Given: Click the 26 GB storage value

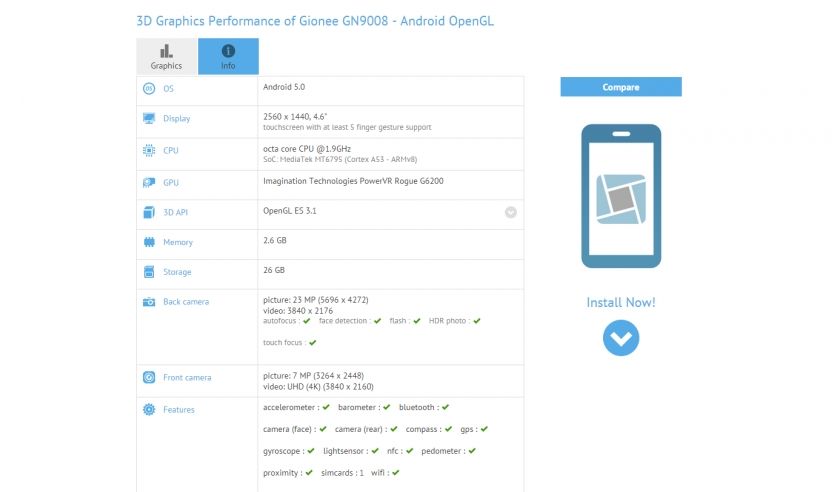Looking at the screenshot, I should [274, 270].
